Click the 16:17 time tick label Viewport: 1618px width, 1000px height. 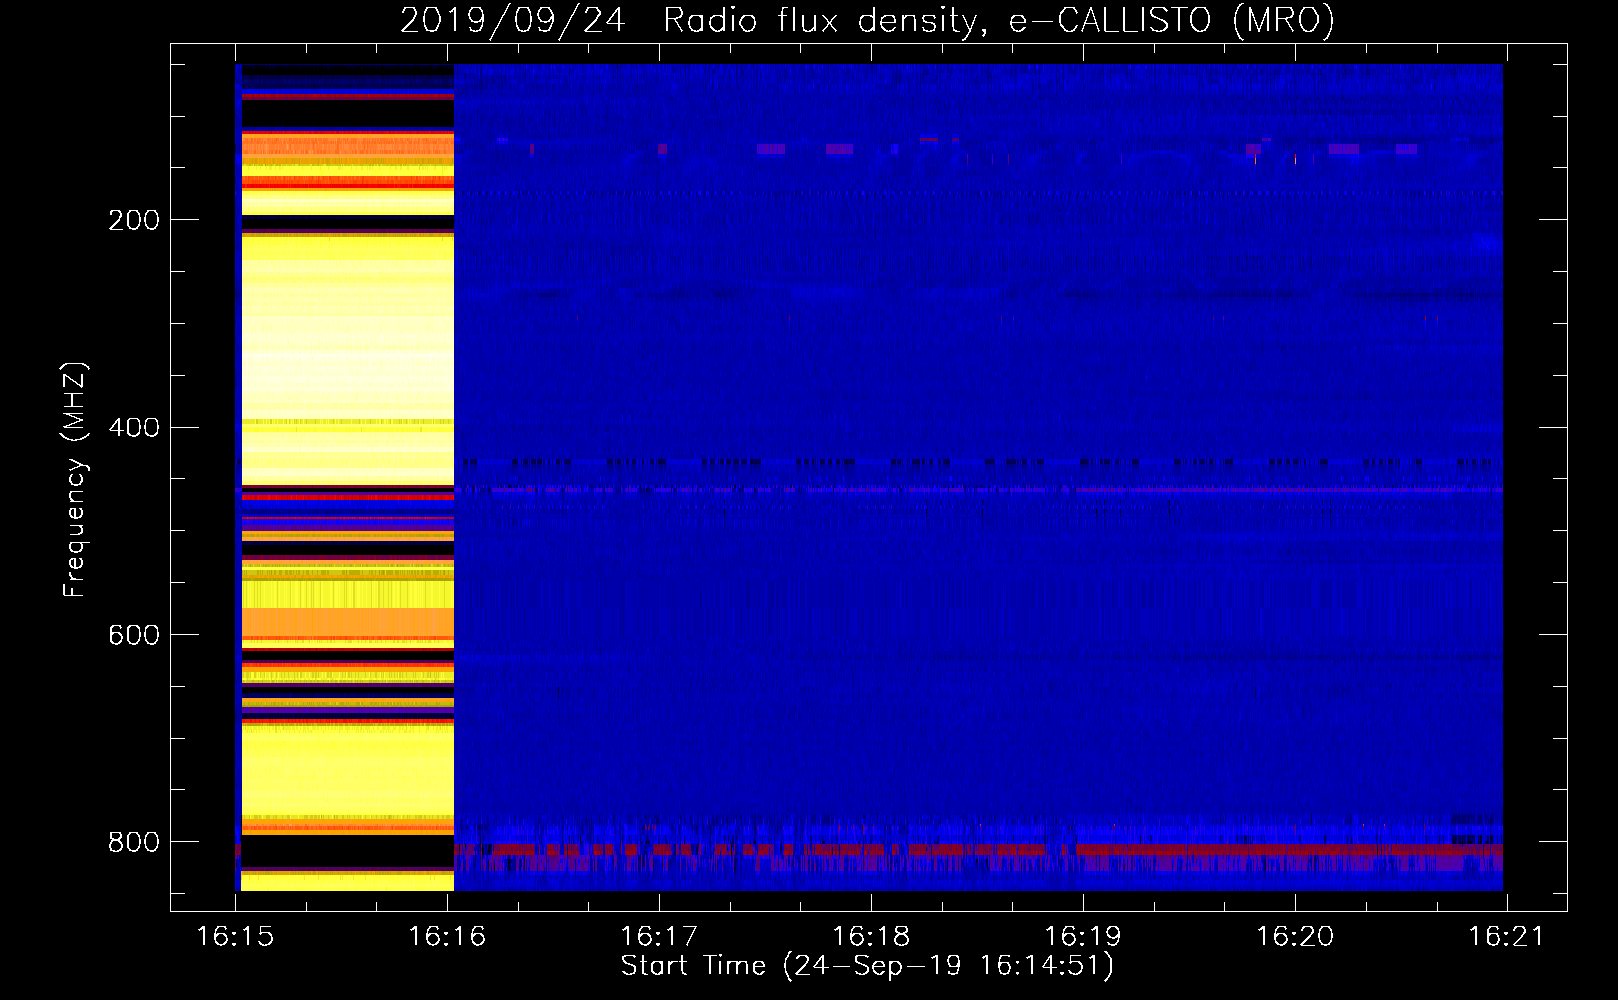point(659,936)
